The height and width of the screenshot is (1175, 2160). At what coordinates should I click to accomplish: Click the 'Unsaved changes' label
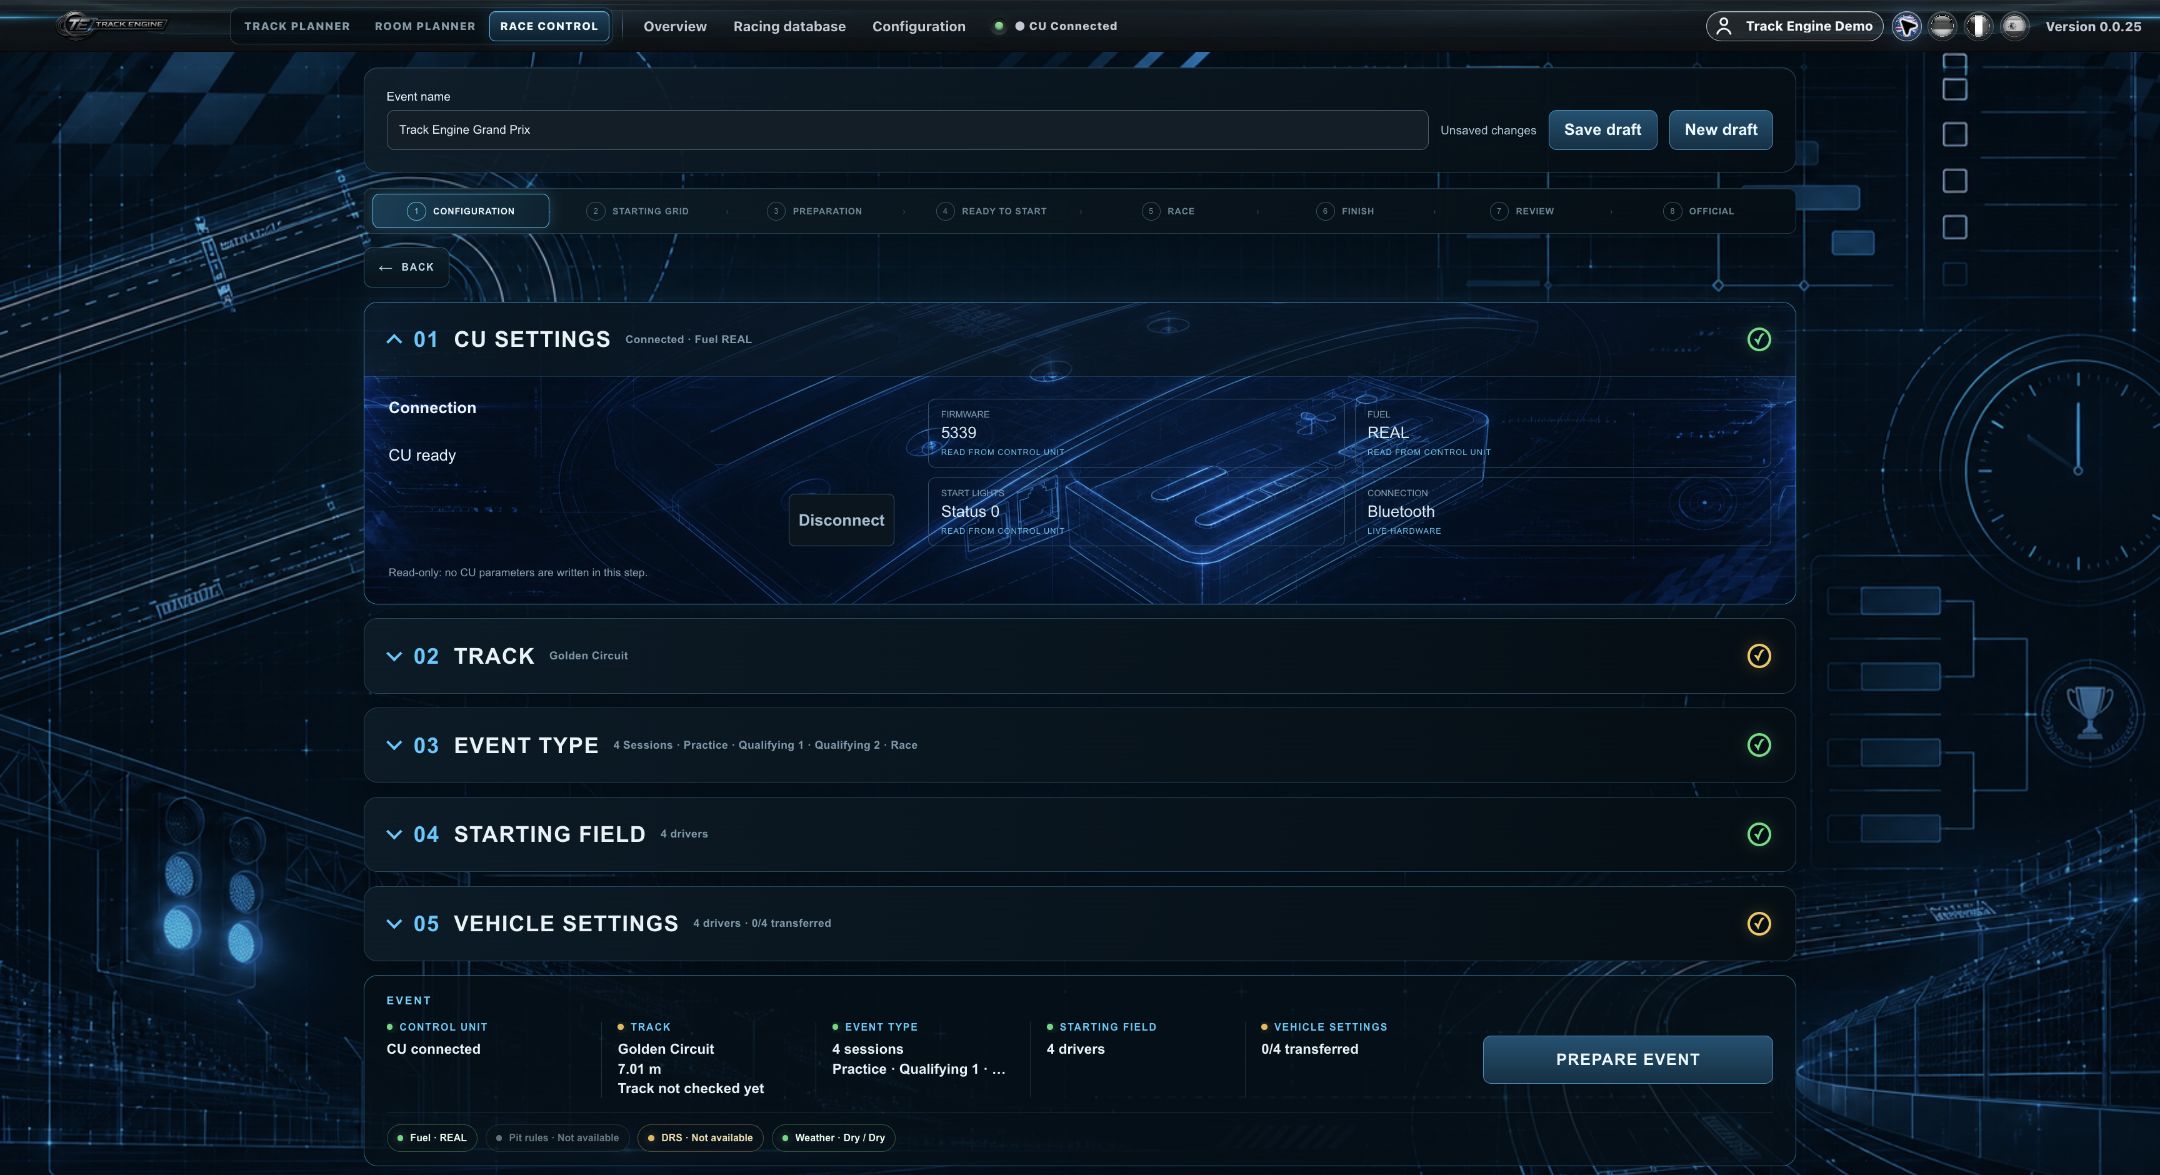(1488, 131)
